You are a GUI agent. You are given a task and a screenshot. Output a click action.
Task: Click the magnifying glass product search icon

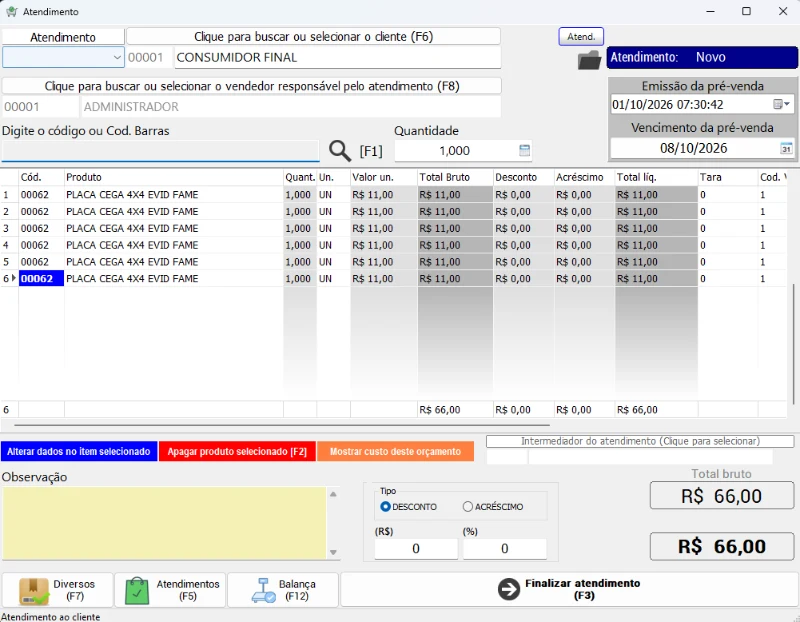coord(340,151)
